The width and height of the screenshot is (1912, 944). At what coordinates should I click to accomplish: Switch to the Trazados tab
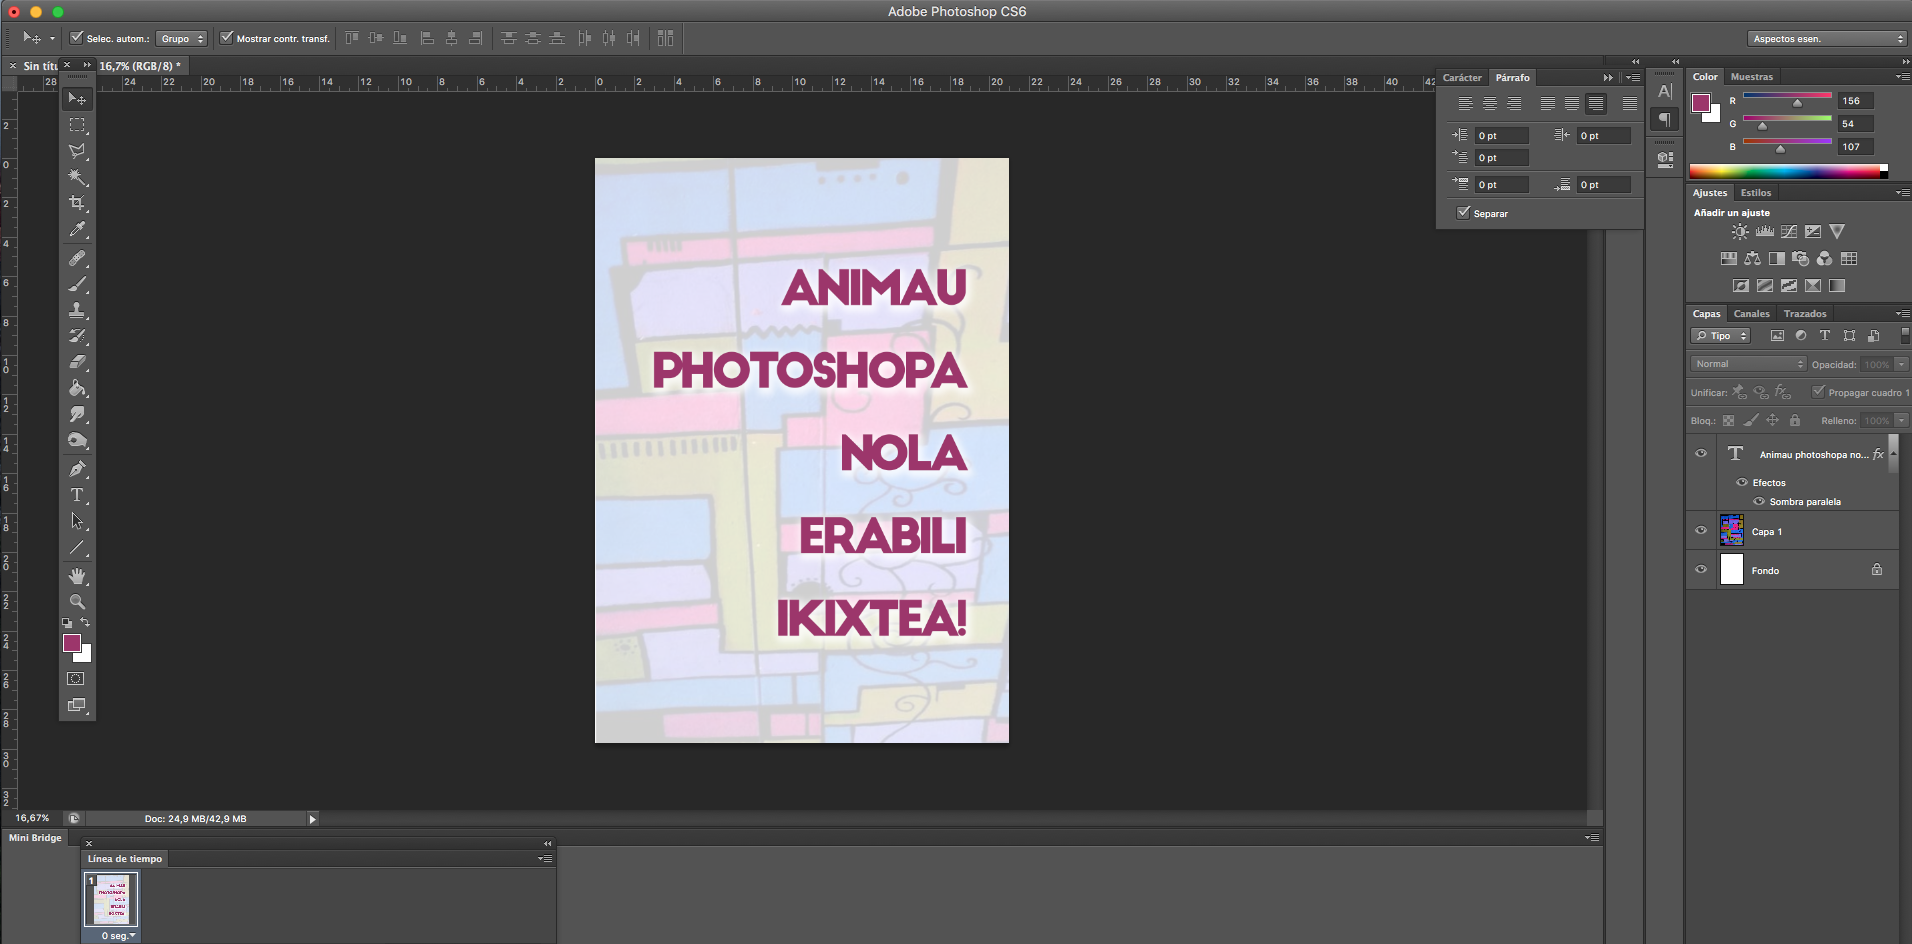click(1805, 313)
